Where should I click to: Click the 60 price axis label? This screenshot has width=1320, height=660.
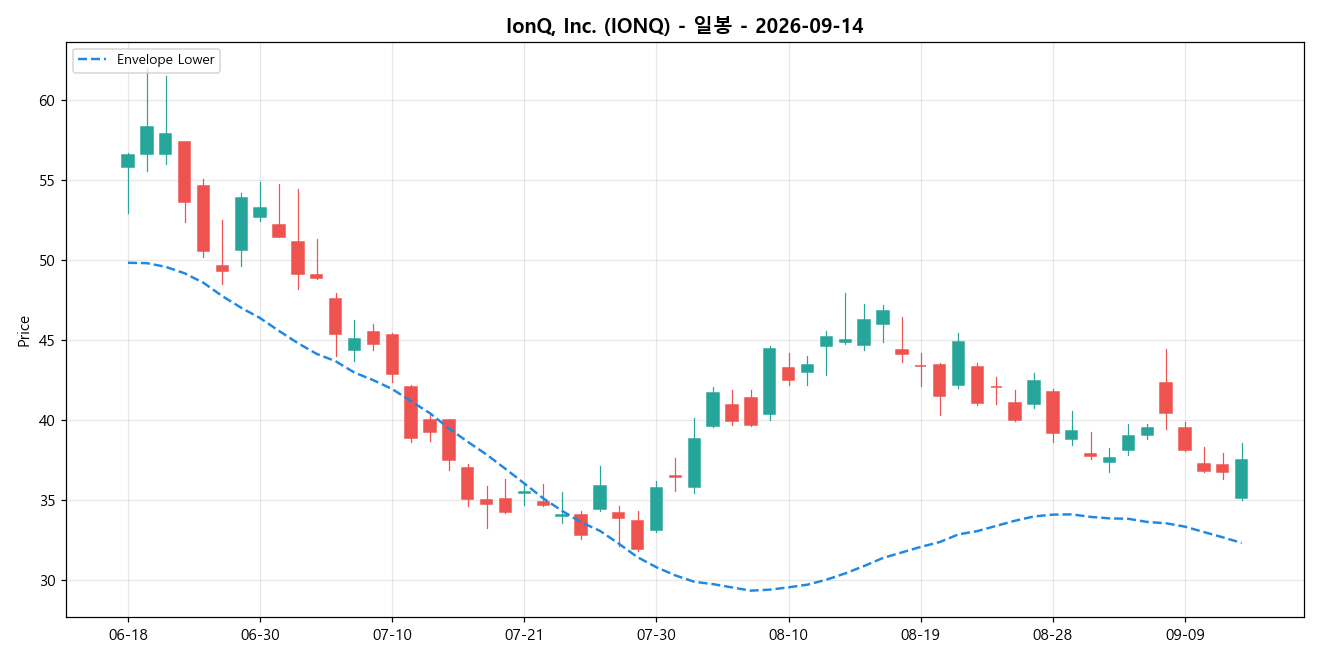pyautogui.click(x=47, y=100)
